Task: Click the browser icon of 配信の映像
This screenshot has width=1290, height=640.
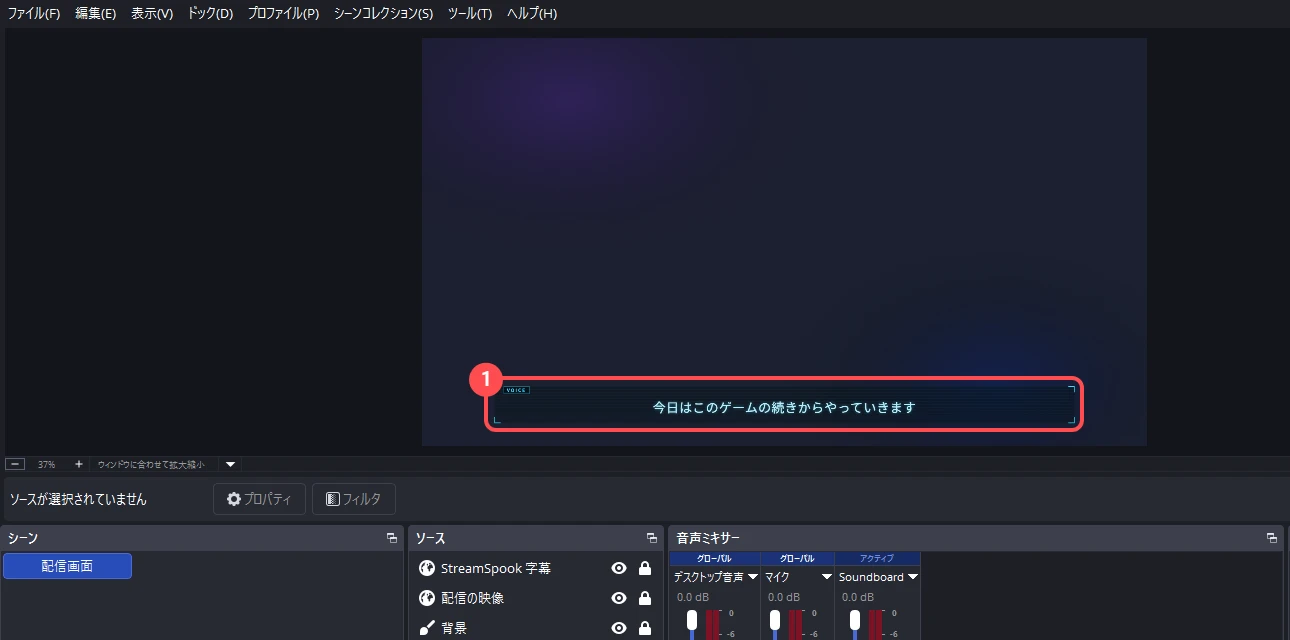Action: [427, 598]
